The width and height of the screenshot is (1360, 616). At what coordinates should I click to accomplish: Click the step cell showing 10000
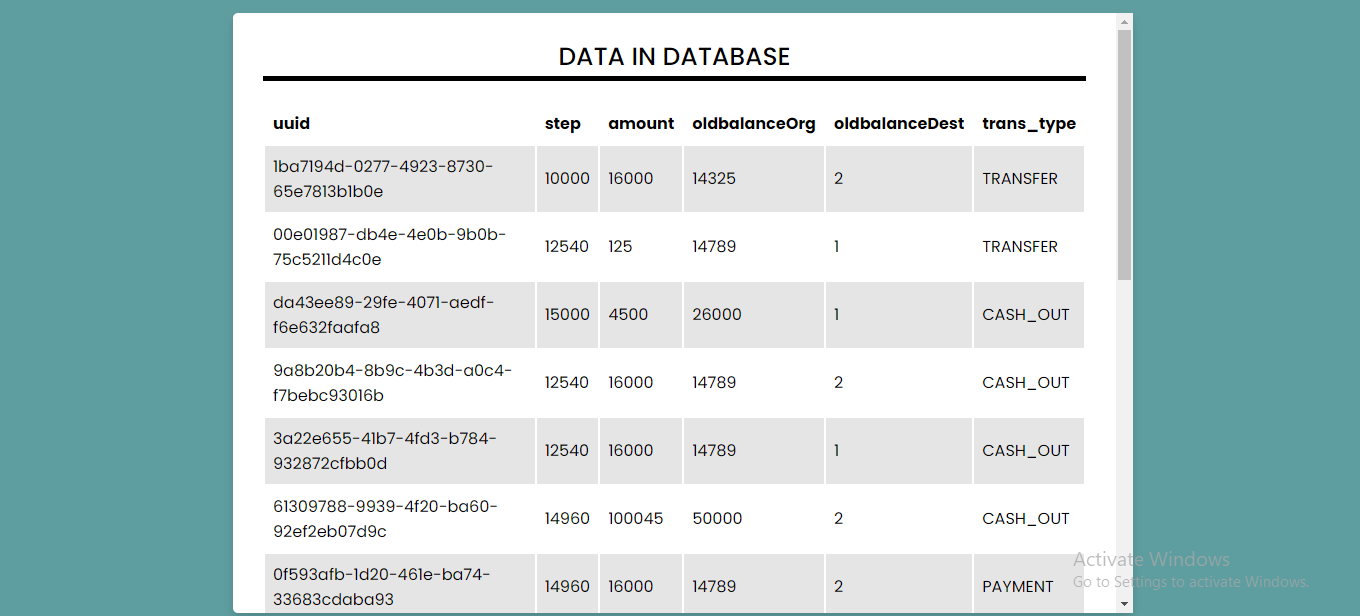(x=567, y=179)
